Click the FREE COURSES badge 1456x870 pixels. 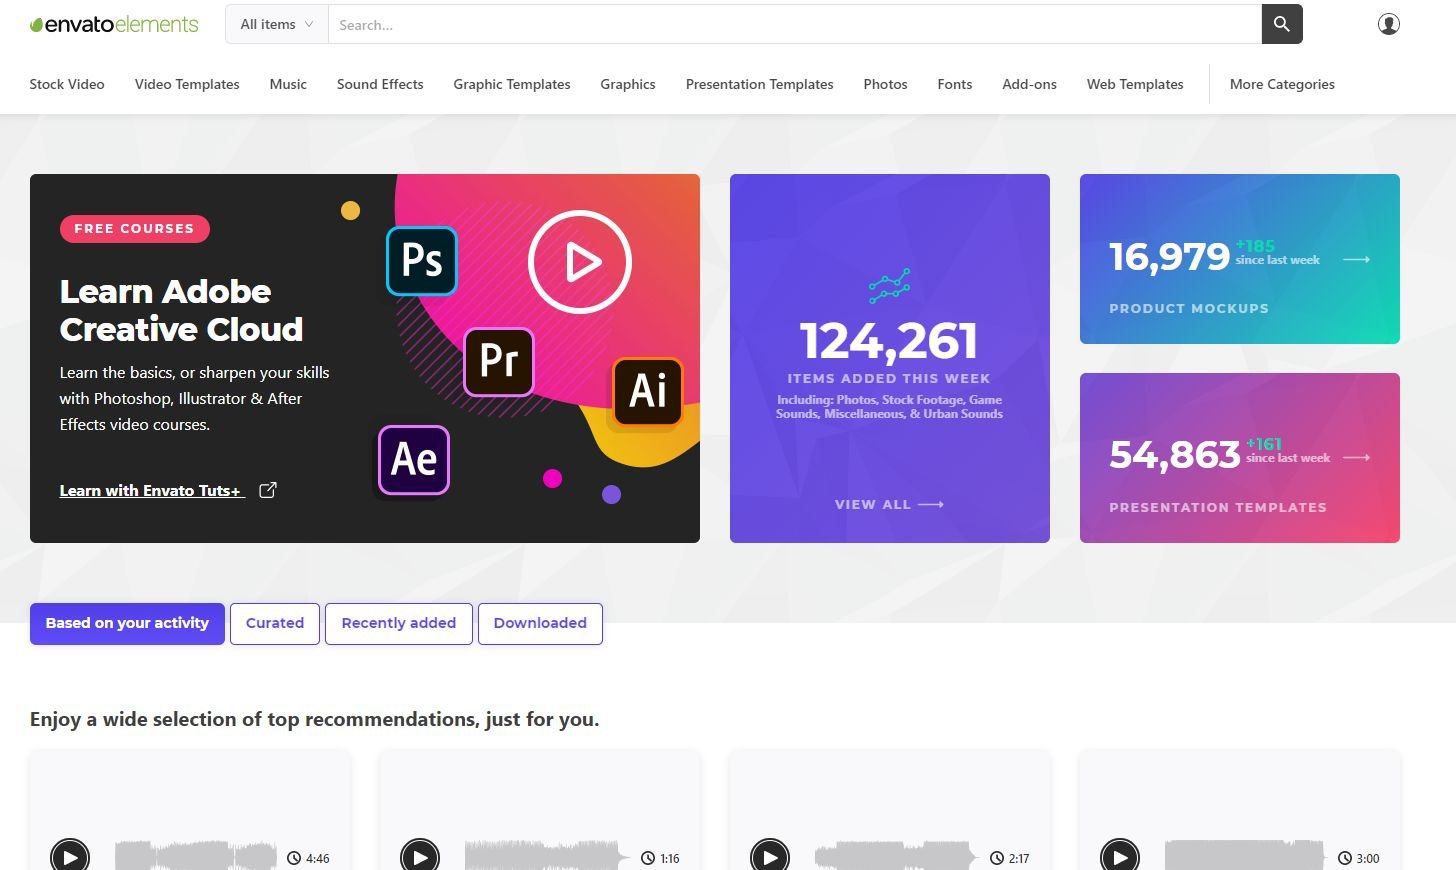tap(134, 229)
